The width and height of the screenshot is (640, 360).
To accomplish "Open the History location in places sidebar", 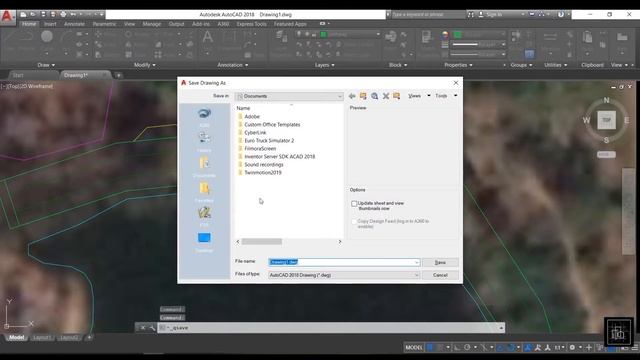I will (x=204, y=142).
